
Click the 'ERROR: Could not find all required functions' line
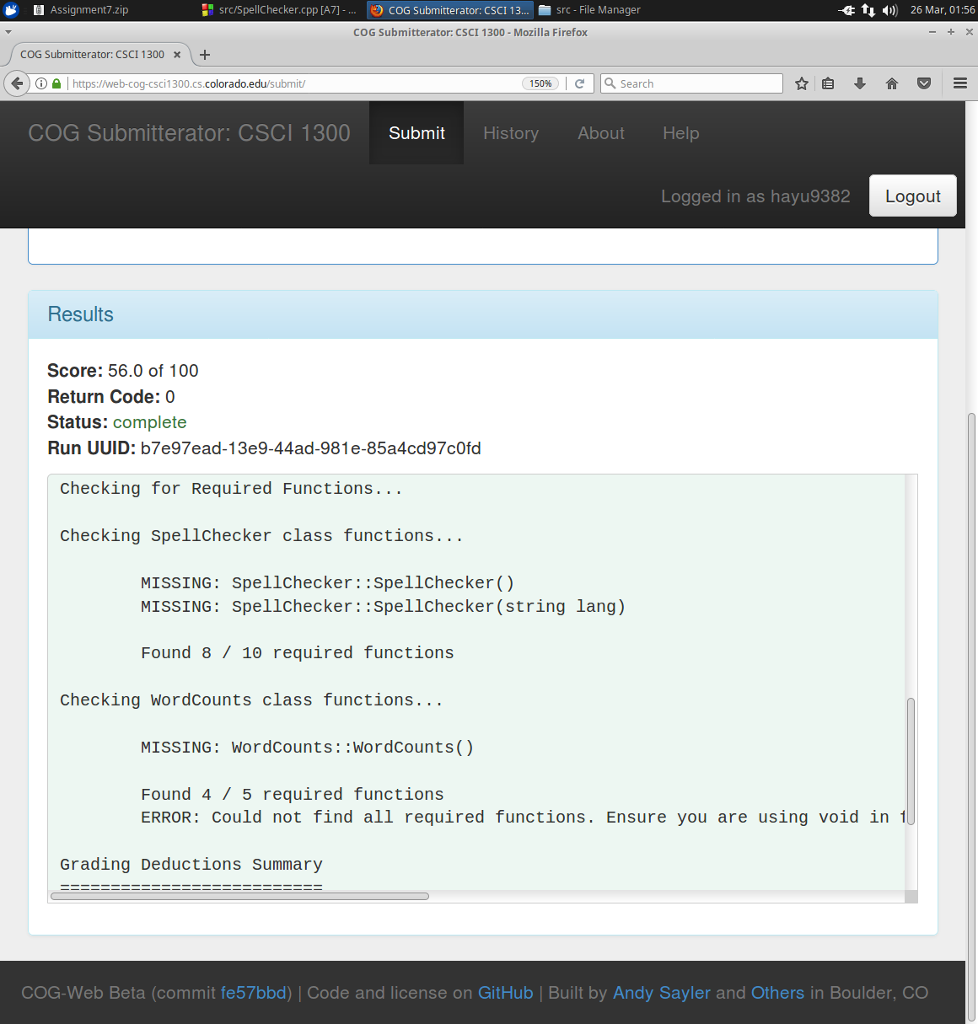pos(523,818)
